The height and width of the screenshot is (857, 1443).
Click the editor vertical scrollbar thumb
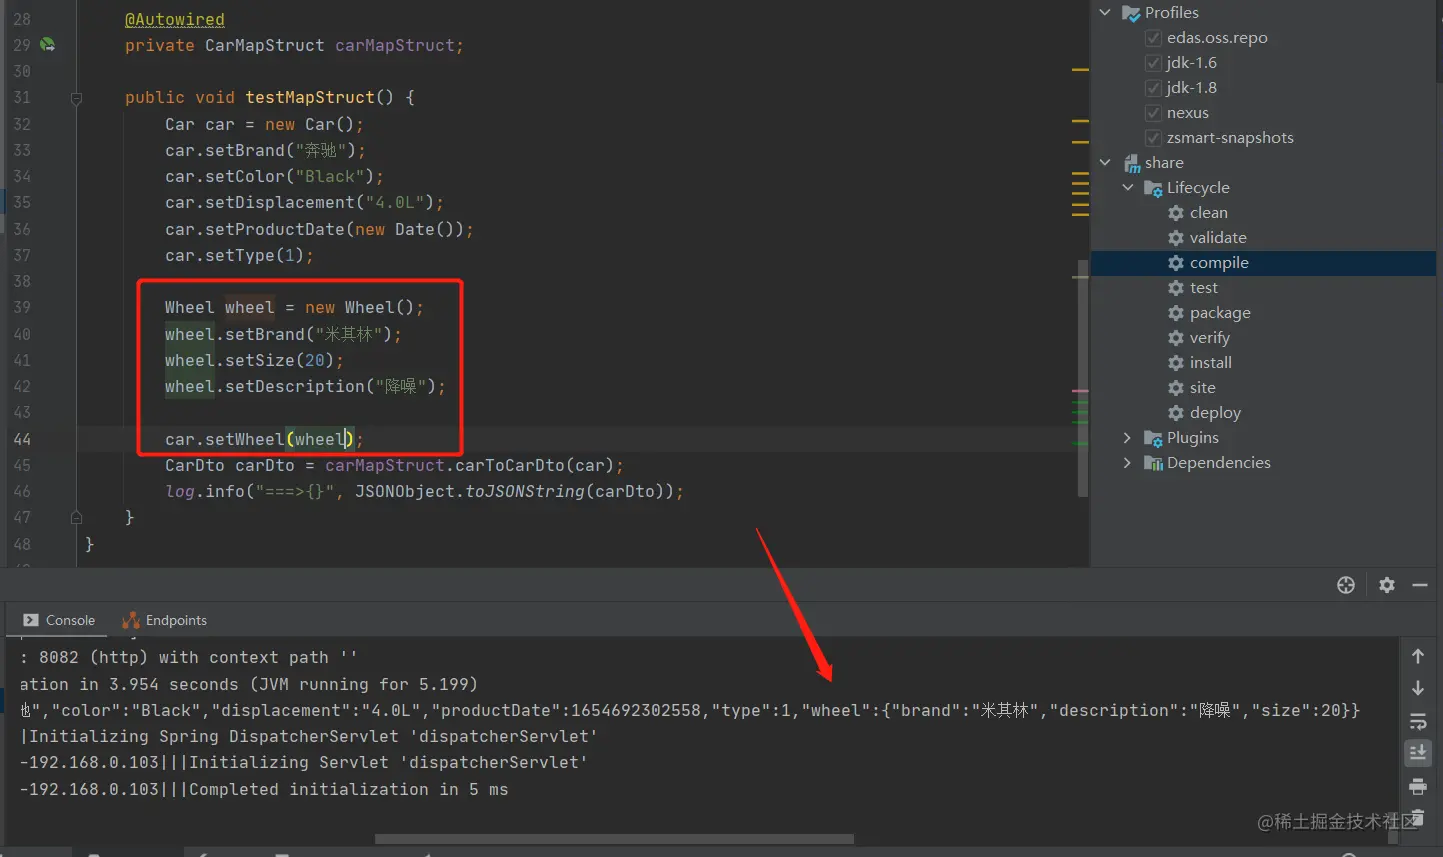pyautogui.click(x=1082, y=378)
